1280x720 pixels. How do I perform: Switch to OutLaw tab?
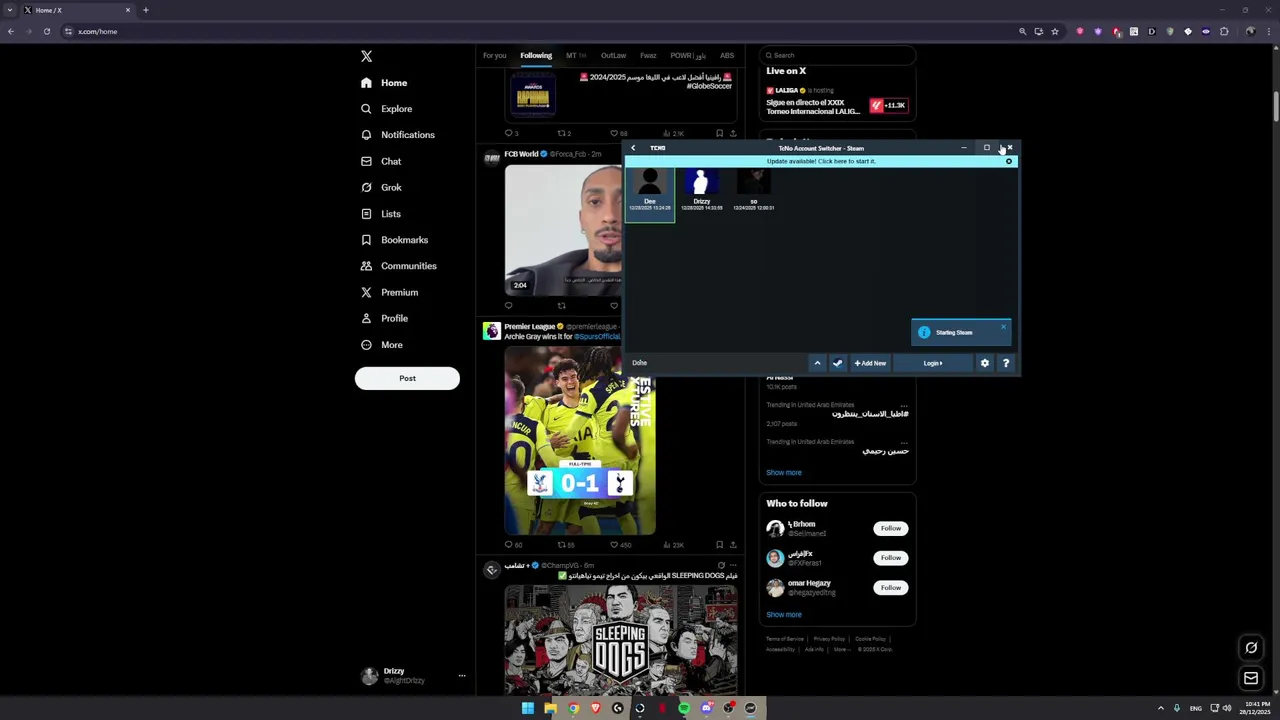click(613, 55)
